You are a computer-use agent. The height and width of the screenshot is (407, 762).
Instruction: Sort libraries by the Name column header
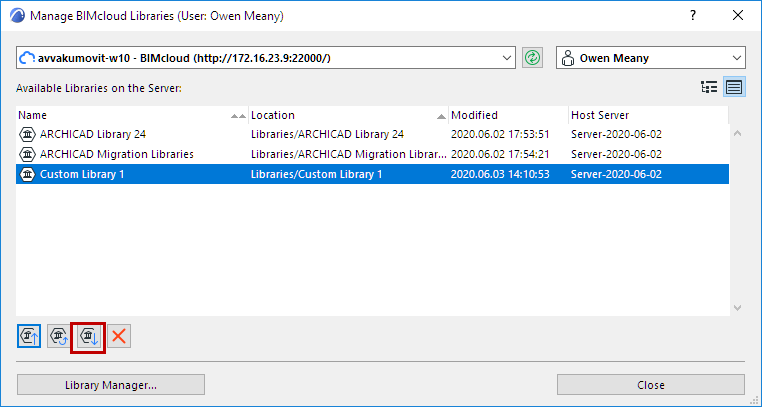pos(132,115)
